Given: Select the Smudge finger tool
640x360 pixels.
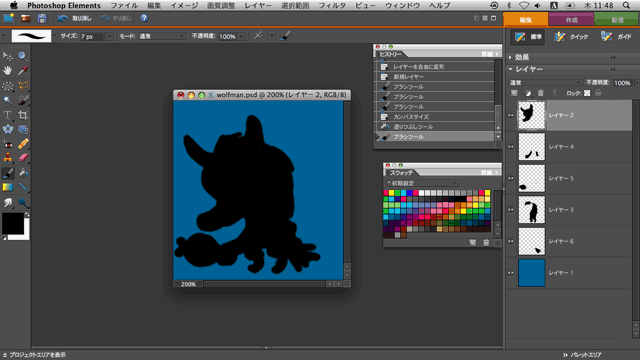Looking at the screenshot, I should [x=7, y=202].
